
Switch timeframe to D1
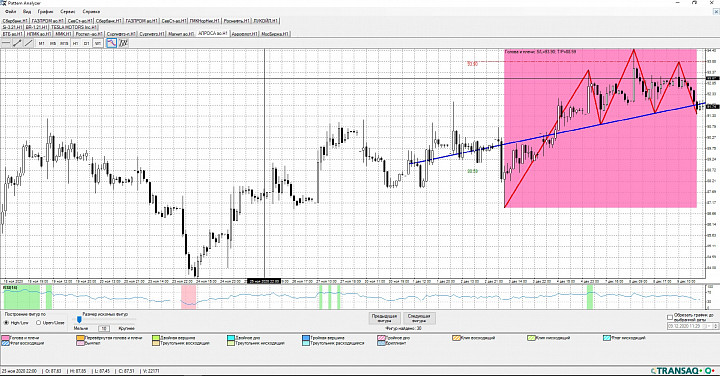click(x=86, y=43)
